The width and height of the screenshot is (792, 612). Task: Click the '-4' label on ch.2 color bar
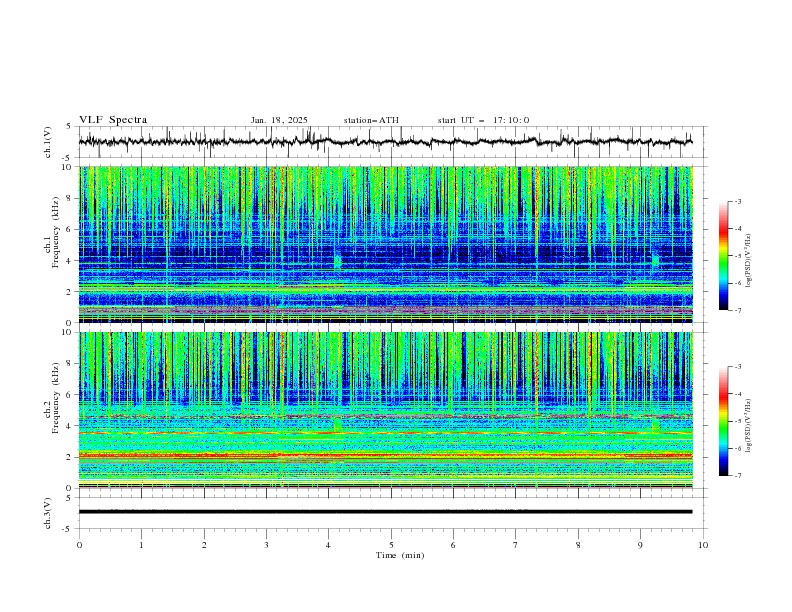[x=737, y=394]
